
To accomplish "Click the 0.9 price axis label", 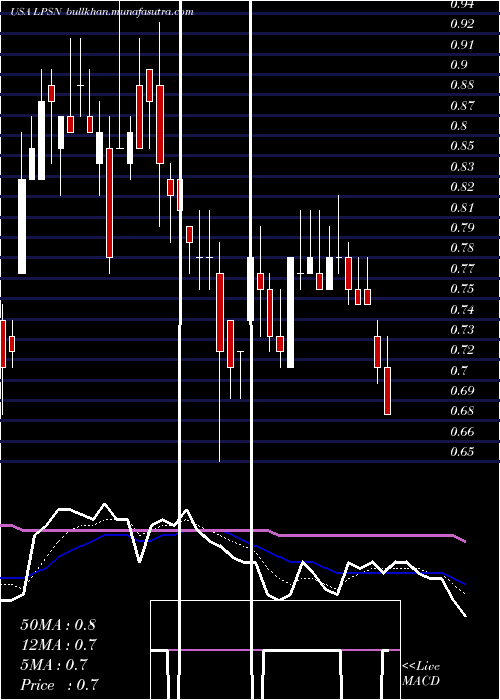I will tap(458, 65).
